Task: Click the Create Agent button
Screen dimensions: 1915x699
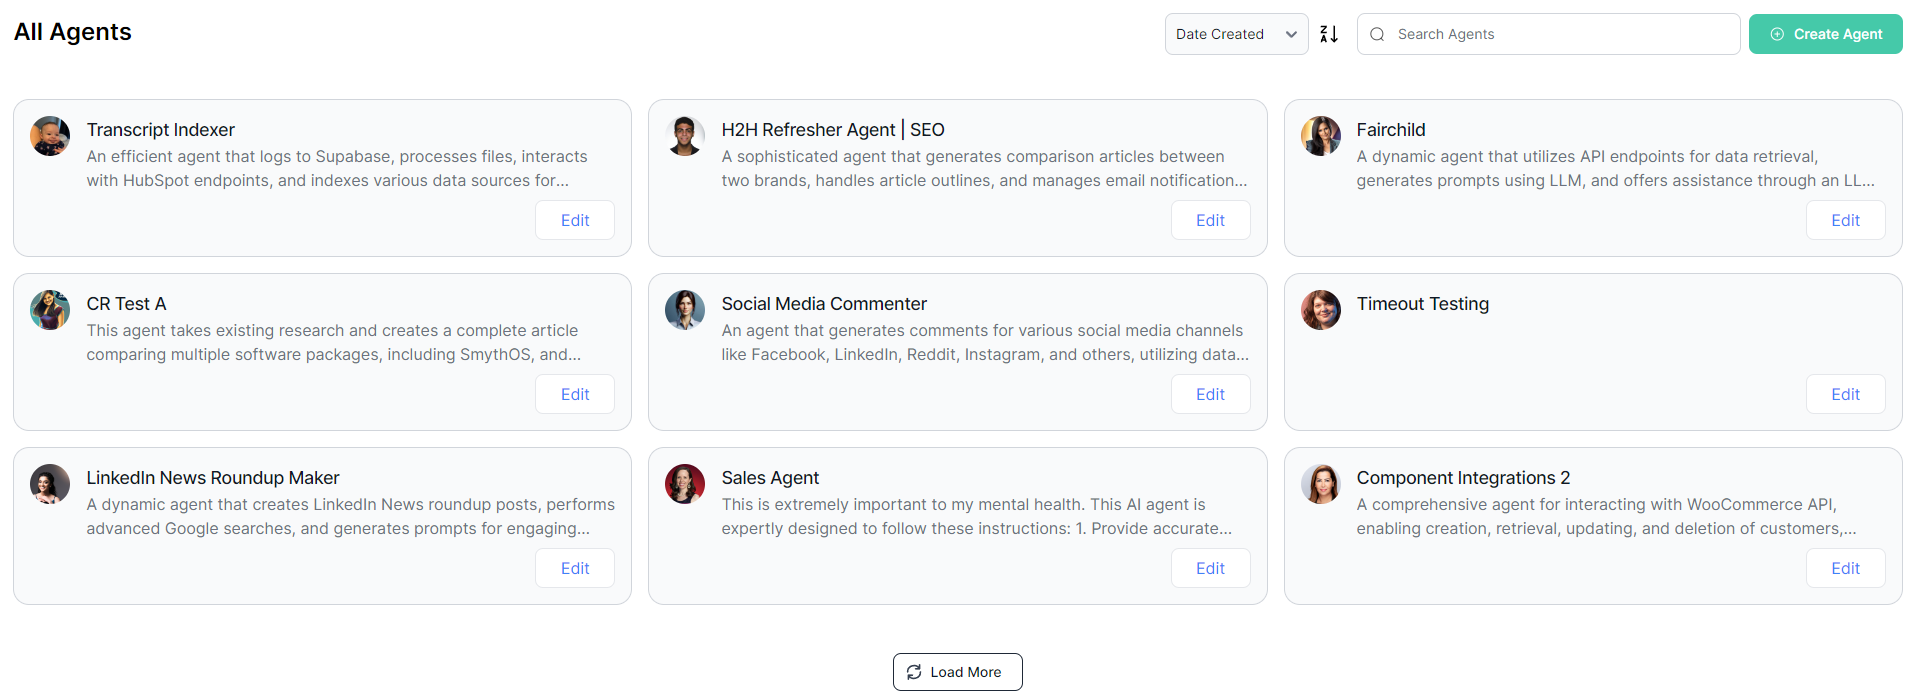Action: pos(1825,34)
